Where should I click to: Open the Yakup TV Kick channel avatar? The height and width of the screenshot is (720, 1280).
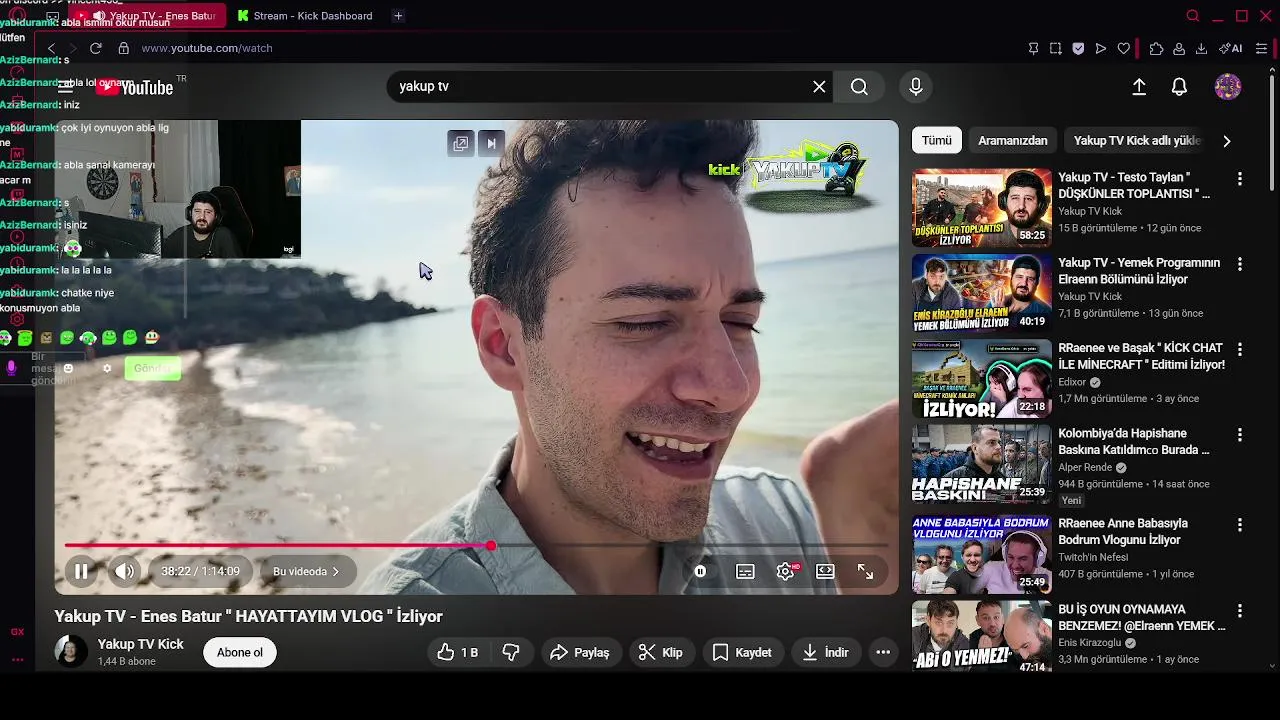pos(71,652)
